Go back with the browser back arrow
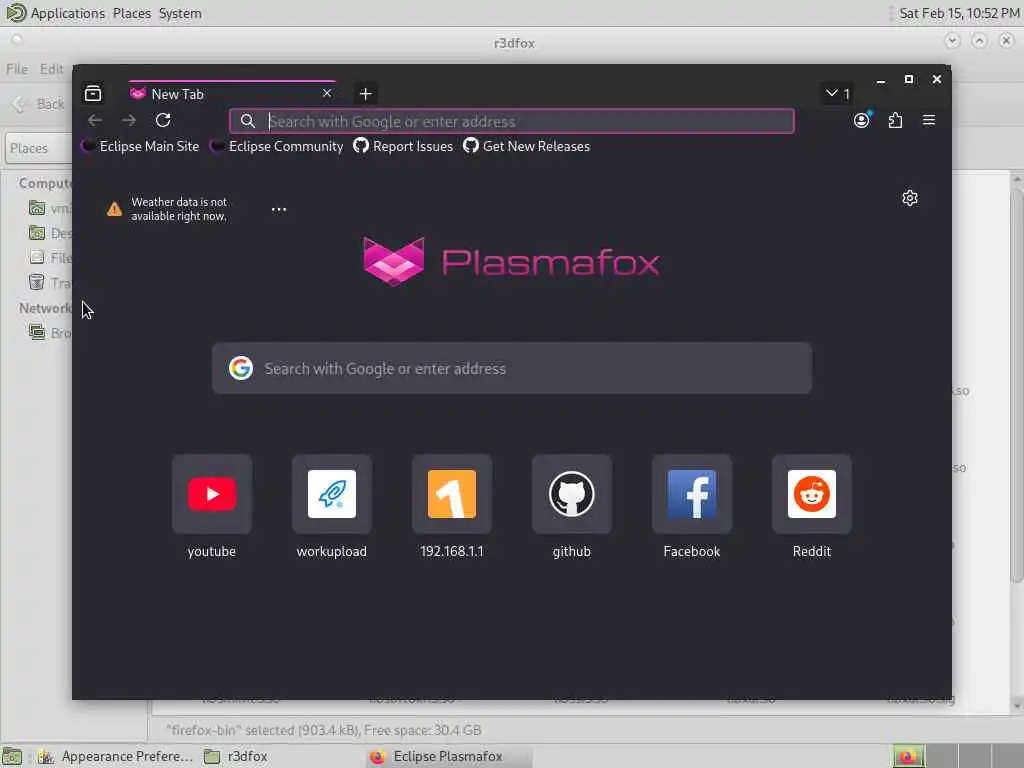The image size is (1024, 768). (x=95, y=120)
